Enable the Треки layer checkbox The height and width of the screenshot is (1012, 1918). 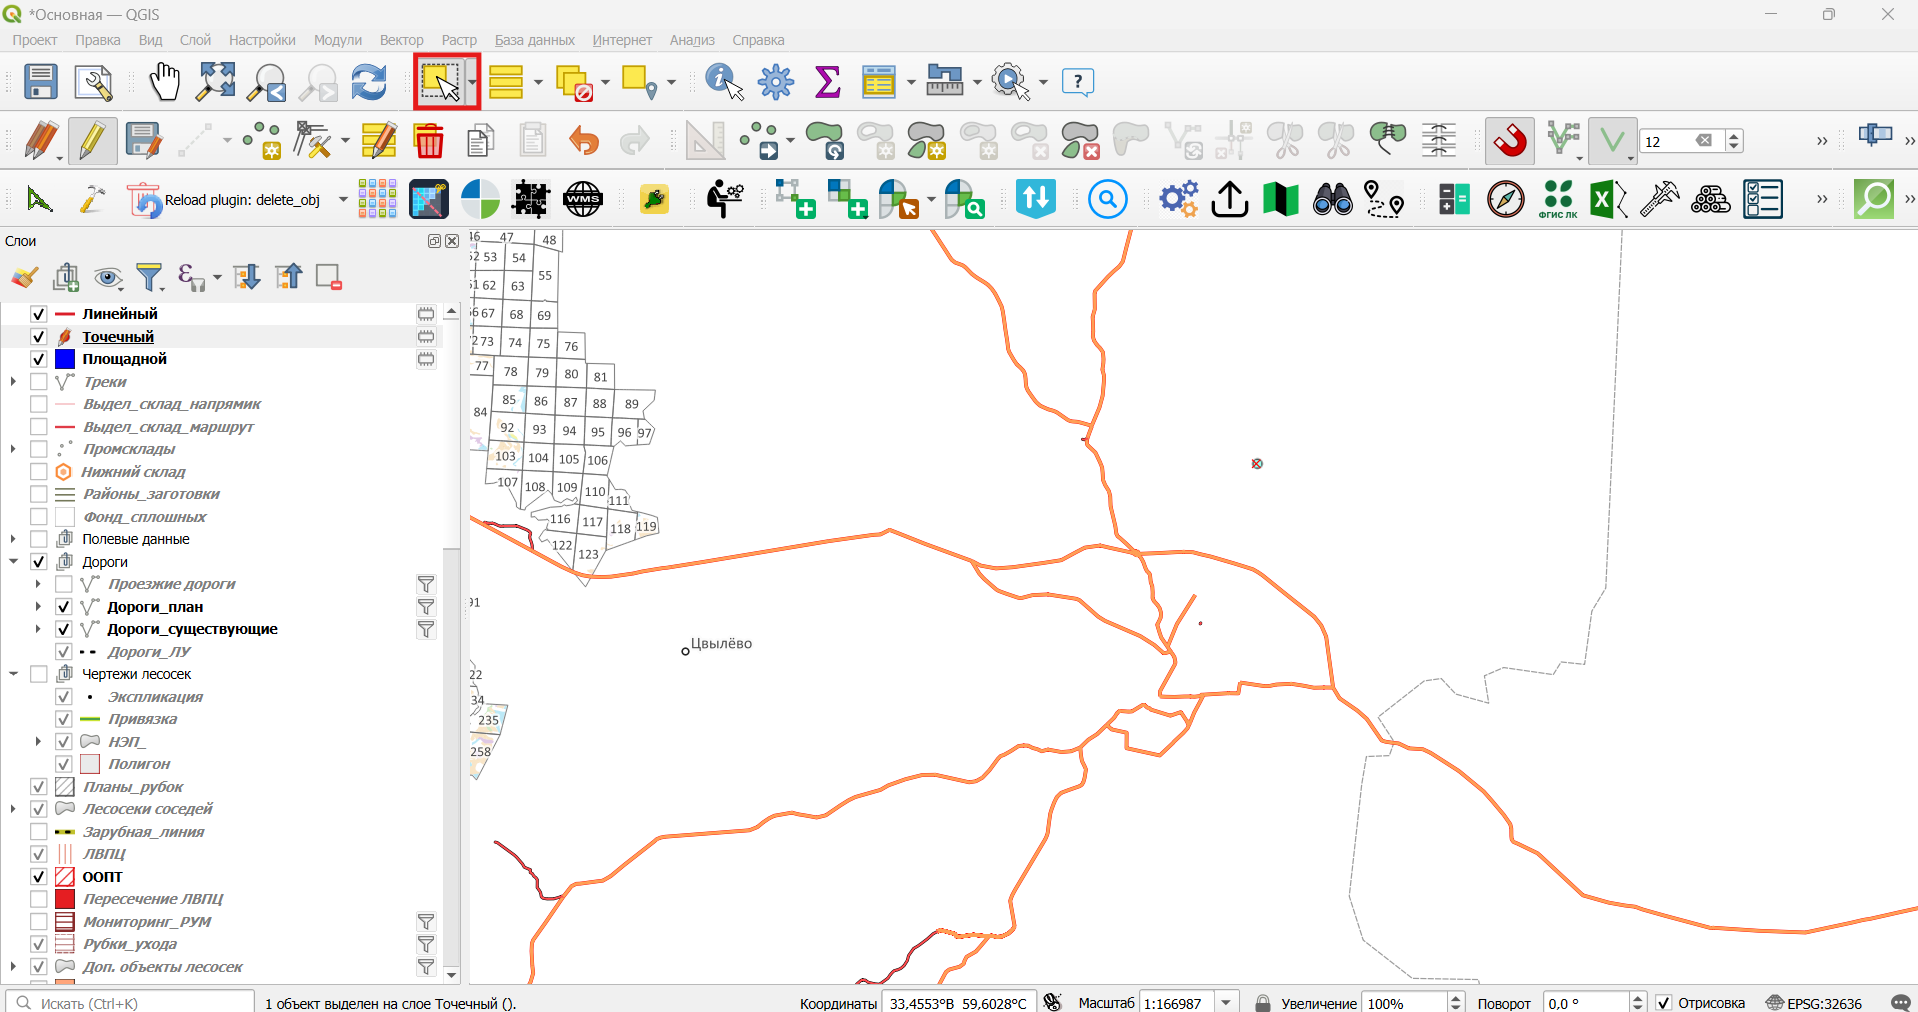click(39, 382)
